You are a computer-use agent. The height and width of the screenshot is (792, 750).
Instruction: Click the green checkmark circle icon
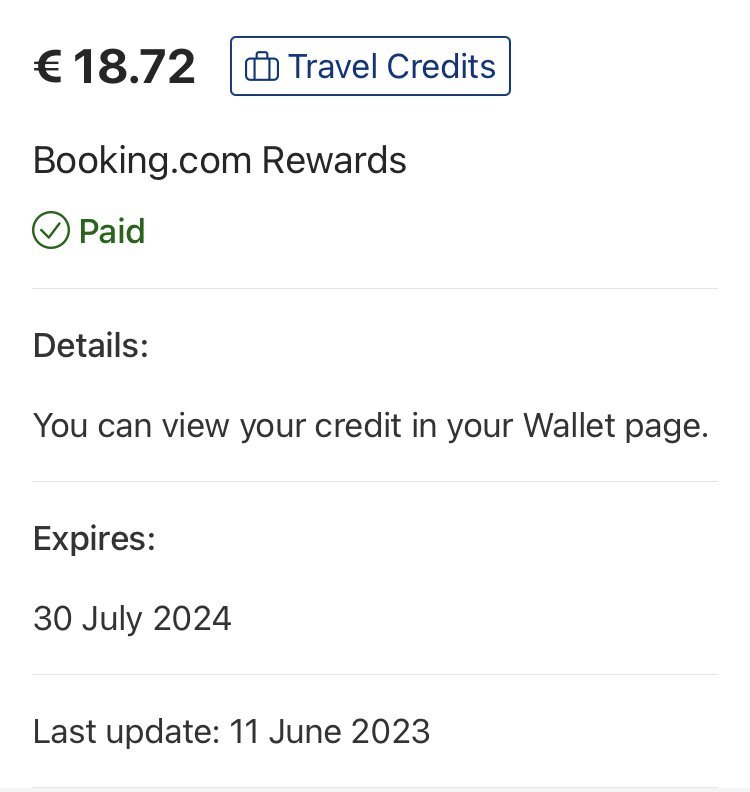click(49, 231)
